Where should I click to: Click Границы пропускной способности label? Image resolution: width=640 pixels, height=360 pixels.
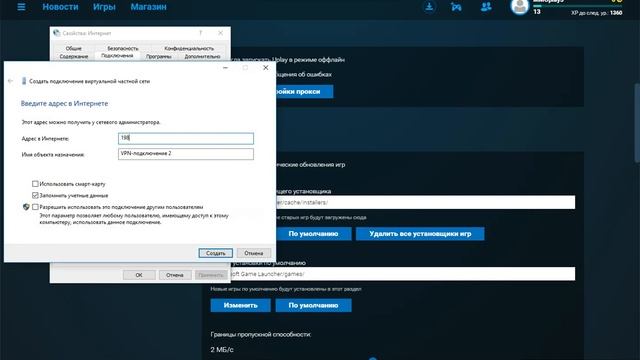260,334
